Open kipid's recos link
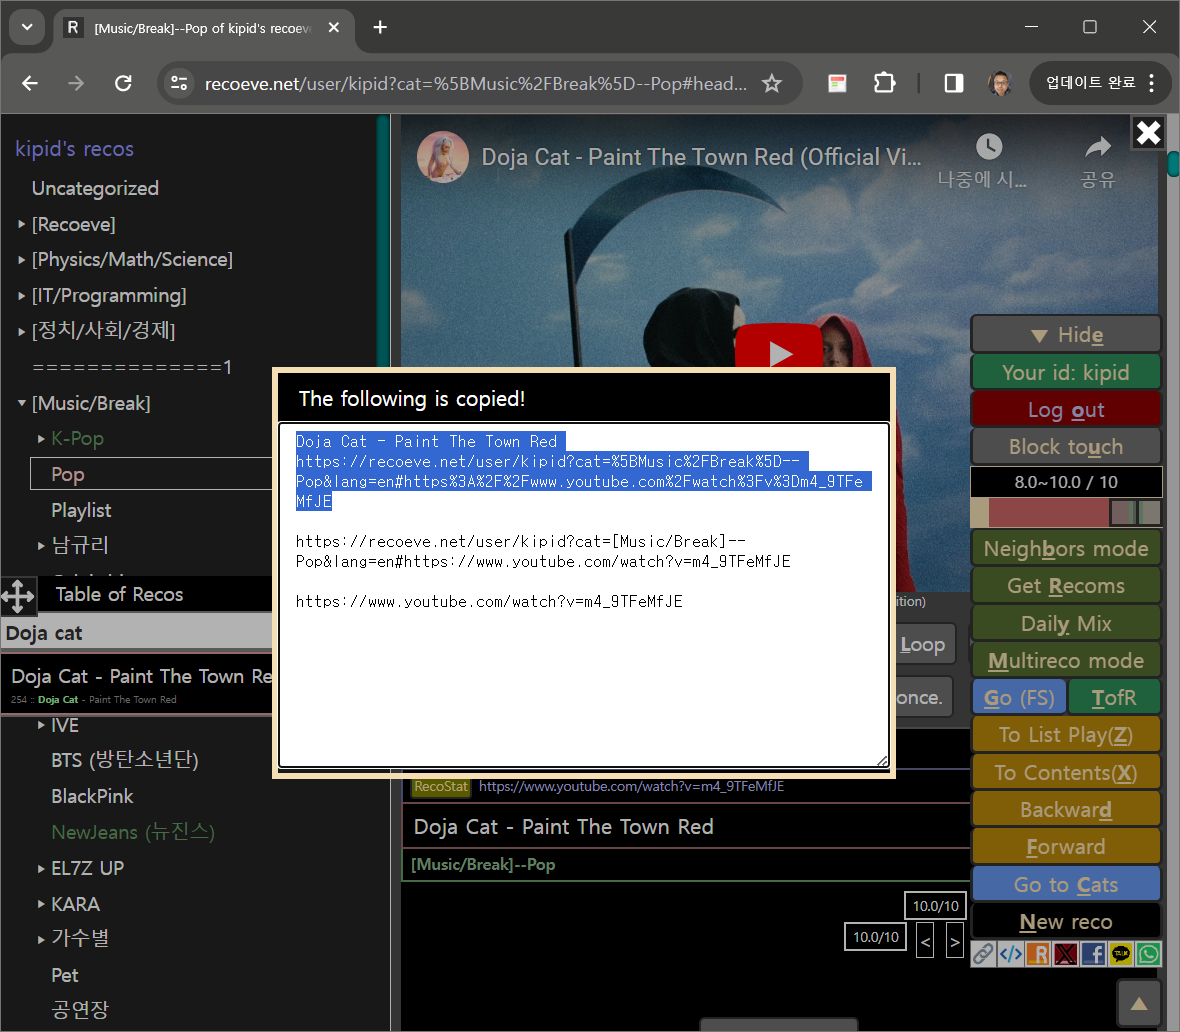The height and width of the screenshot is (1032, 1180). 75,149
